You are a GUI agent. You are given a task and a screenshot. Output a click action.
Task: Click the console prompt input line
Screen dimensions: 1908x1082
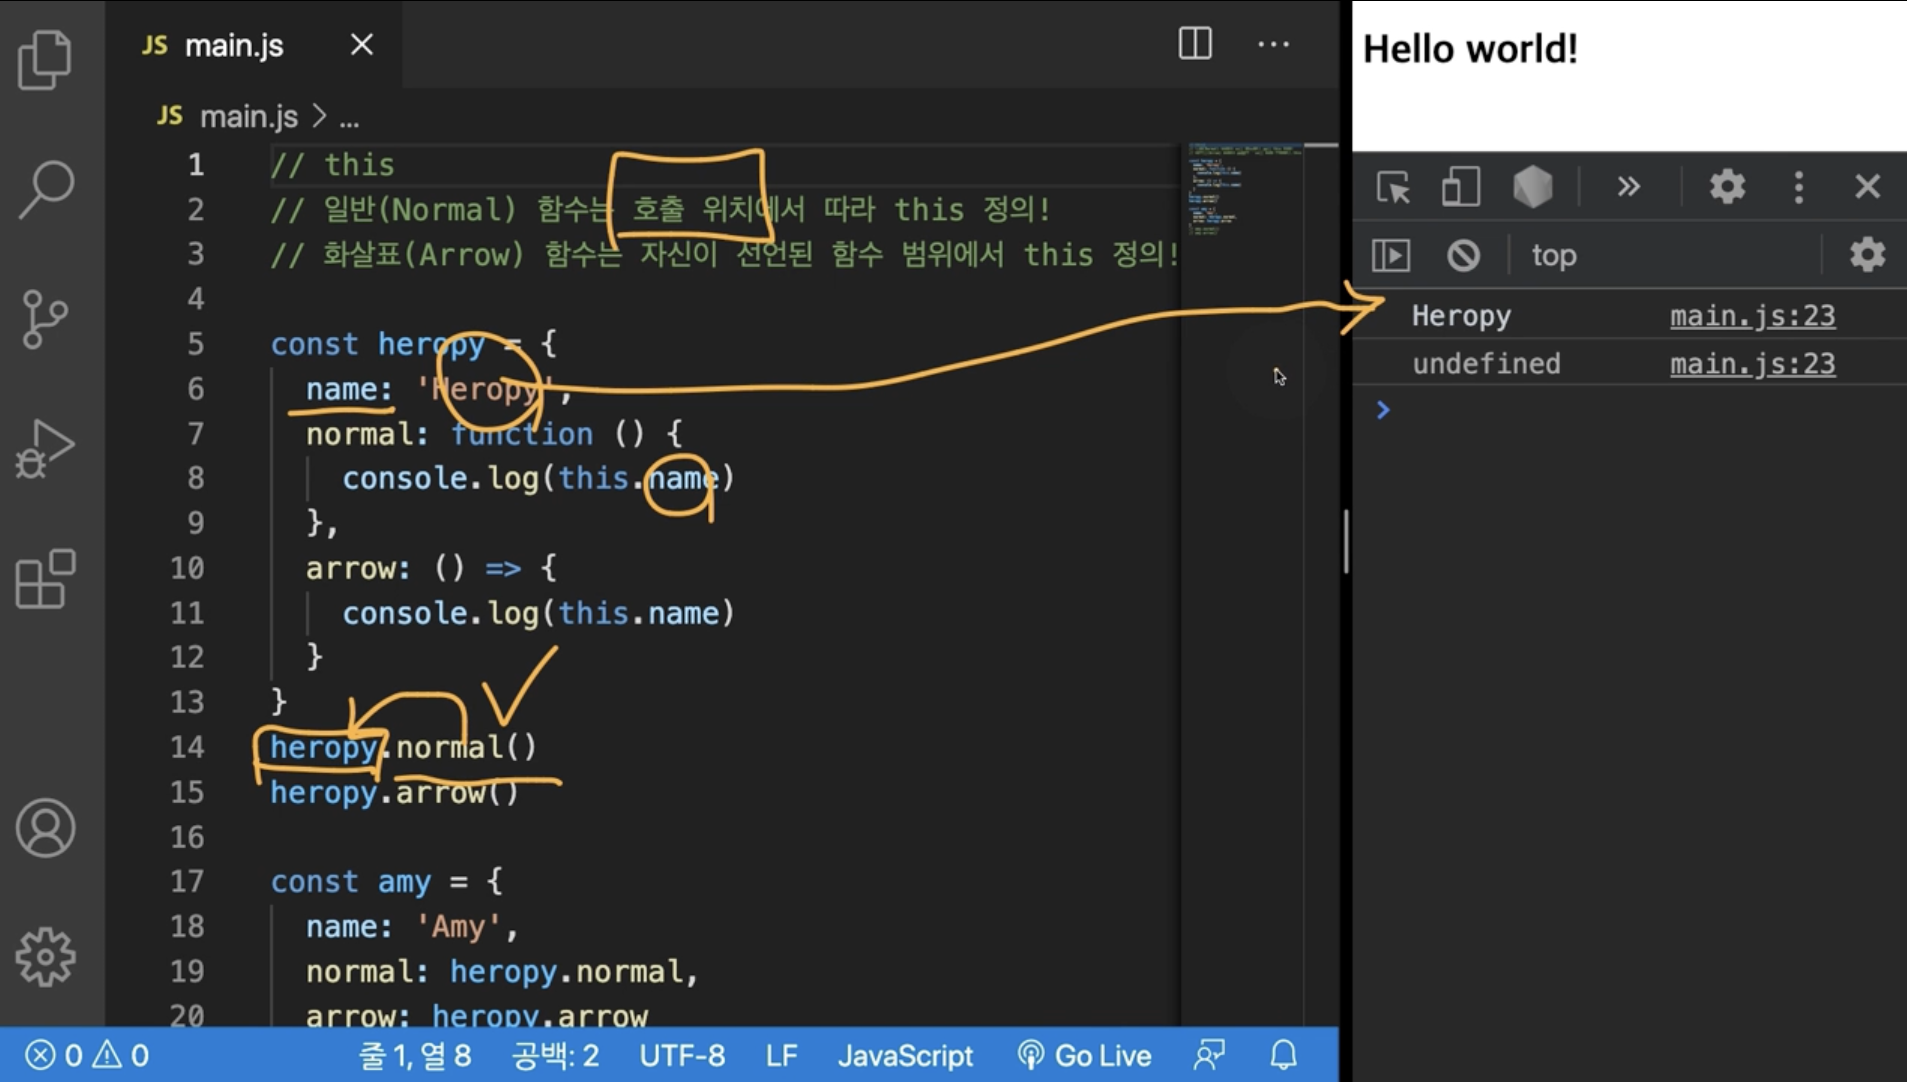(1640, 410)
